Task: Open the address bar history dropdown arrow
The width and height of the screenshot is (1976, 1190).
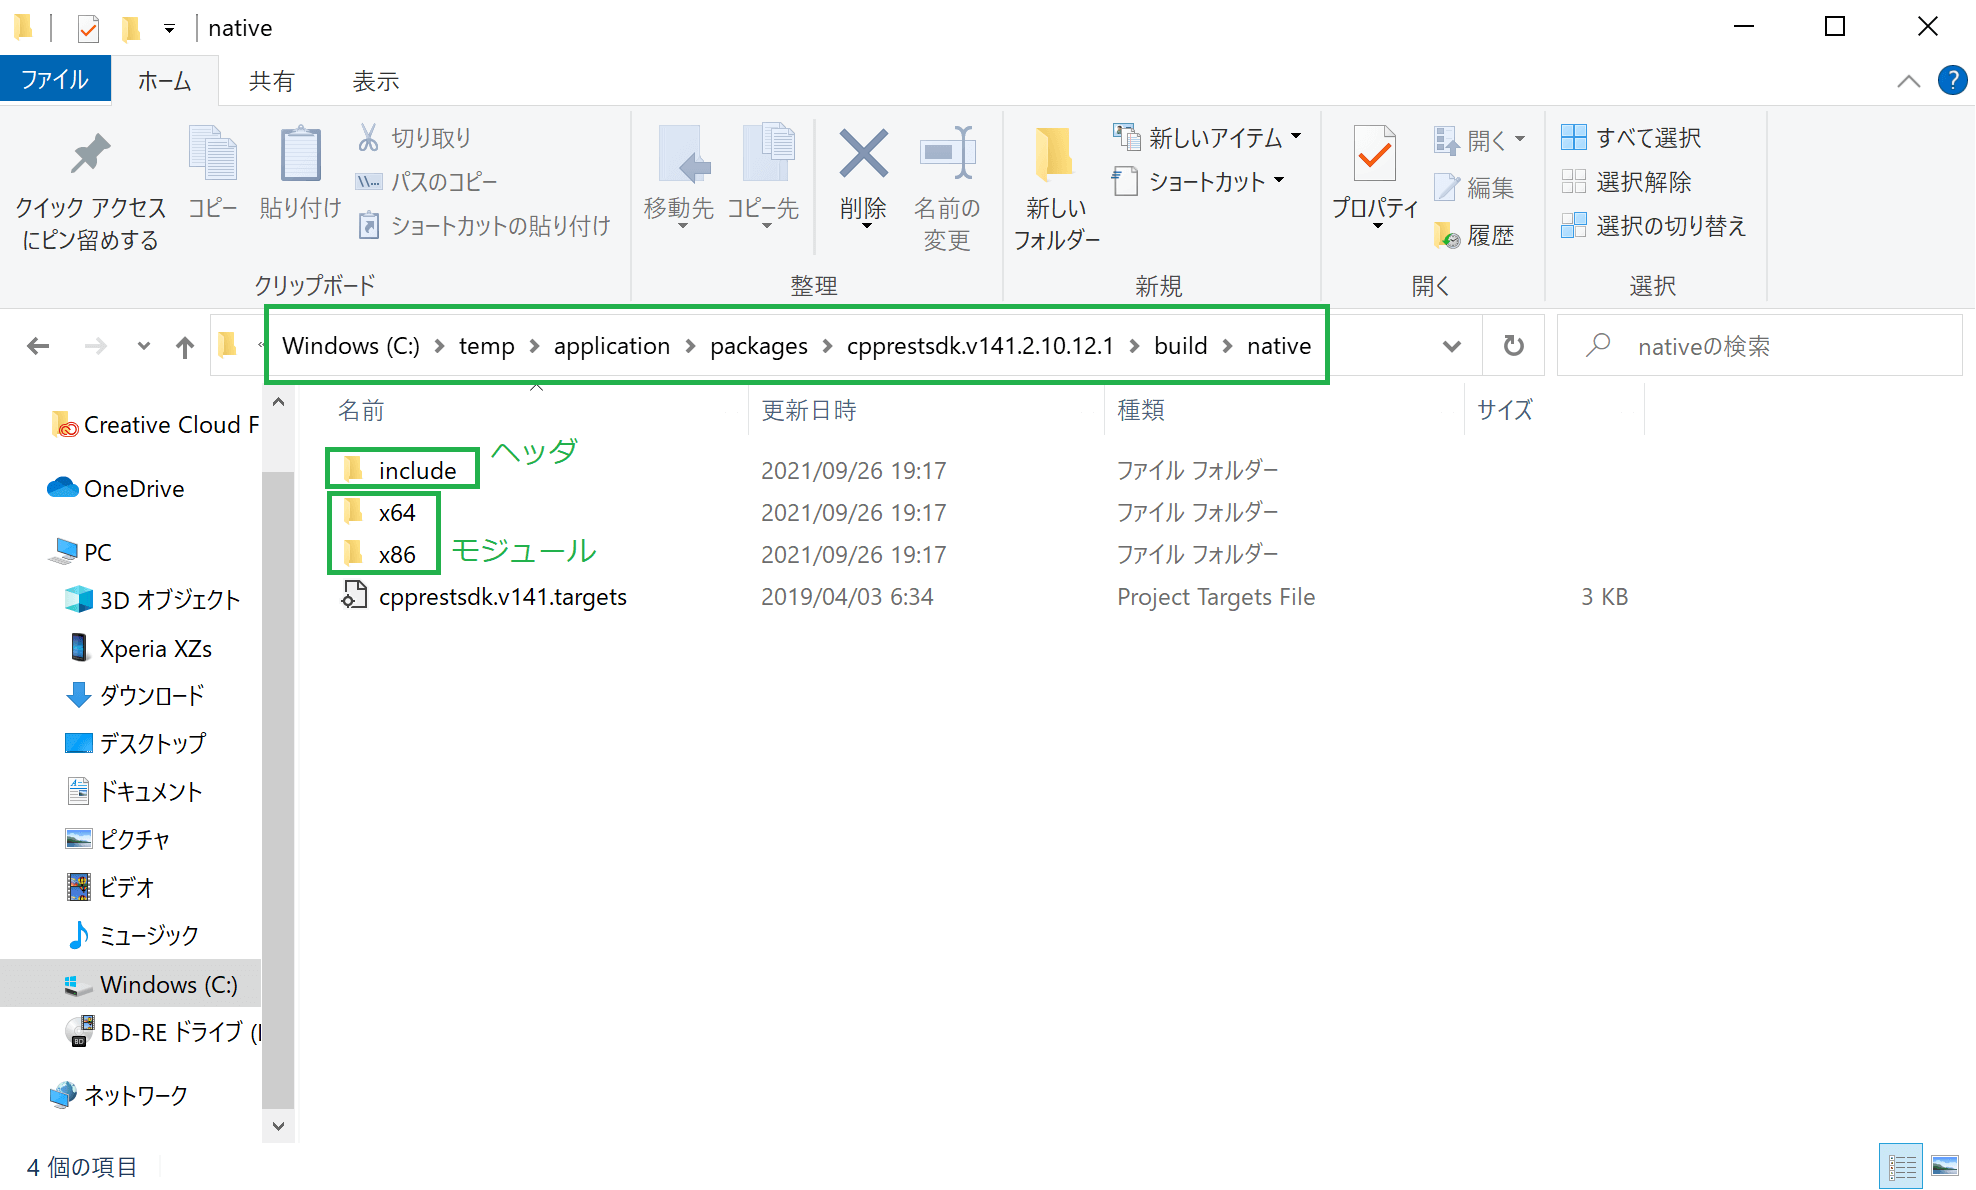Action: (1451, 345)
